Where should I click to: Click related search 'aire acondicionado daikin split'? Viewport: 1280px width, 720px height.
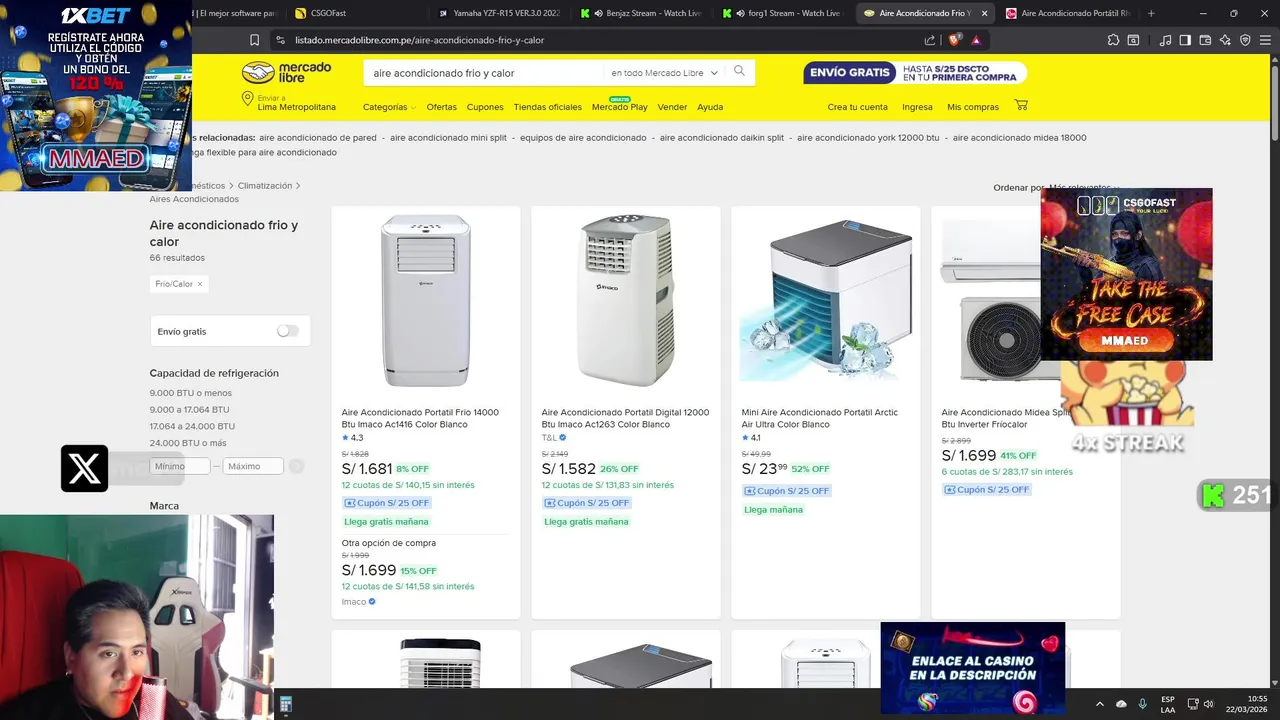(722, 137)
